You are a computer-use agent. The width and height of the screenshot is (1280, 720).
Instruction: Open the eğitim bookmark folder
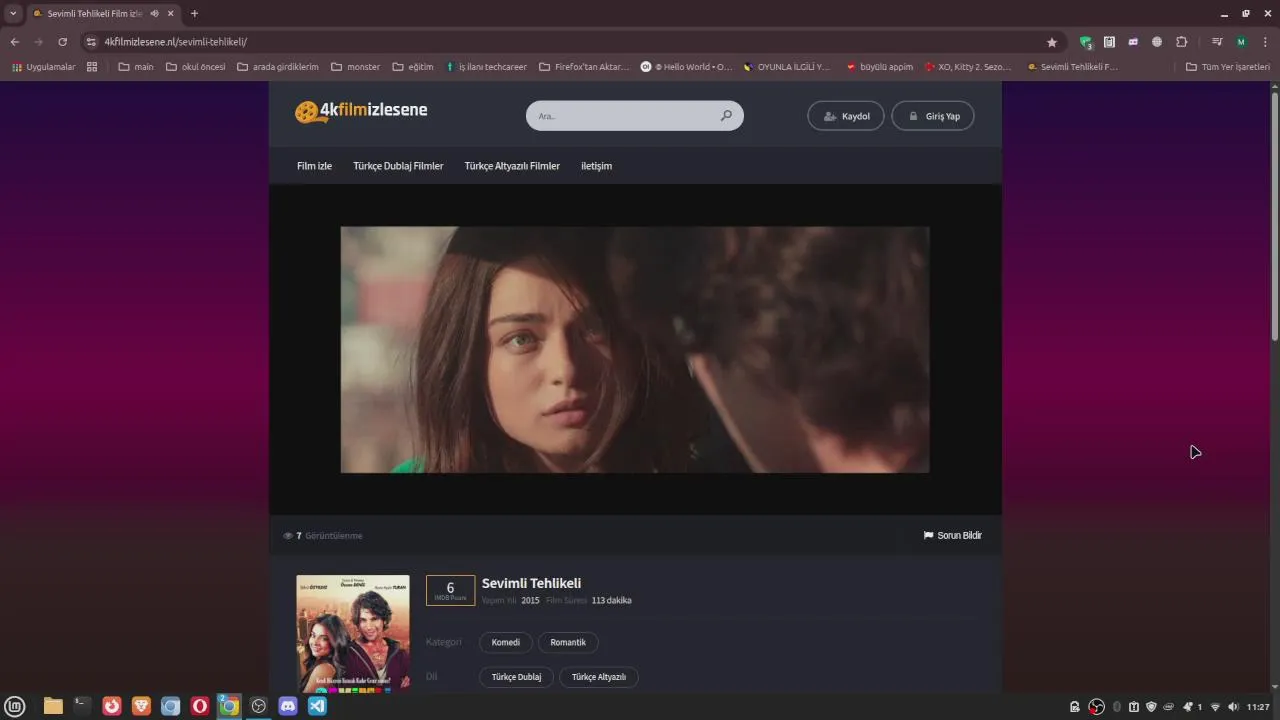pos(413,67)
